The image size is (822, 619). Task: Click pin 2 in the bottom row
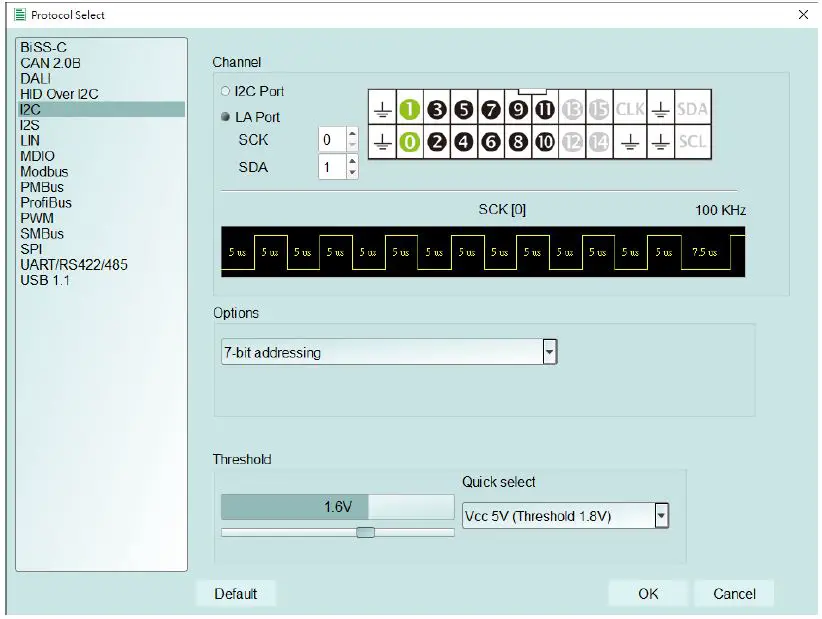click(x=436, y=142)
